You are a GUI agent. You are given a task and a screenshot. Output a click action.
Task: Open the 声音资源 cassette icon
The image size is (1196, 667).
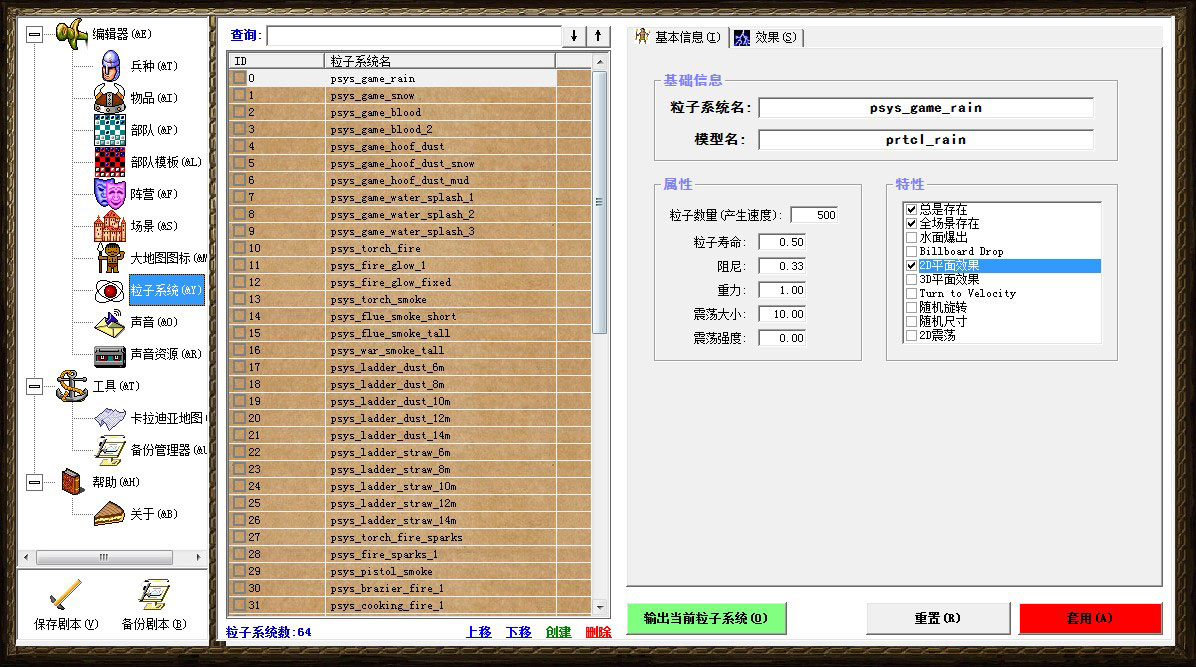(109, 354)
